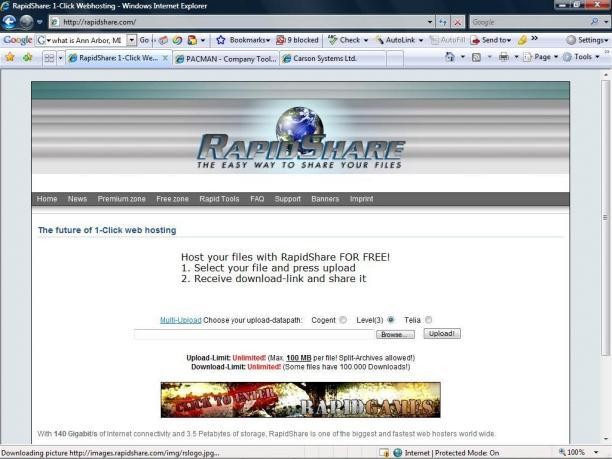
Task: Click the address bar with rapidshare.com URL
Action: [x=238, y=22]
